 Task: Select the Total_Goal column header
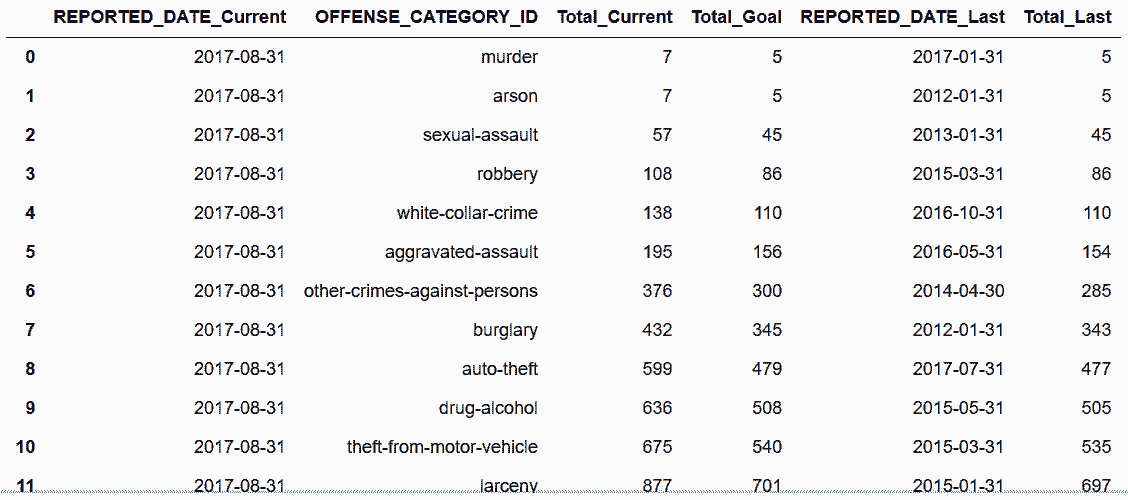click(x=737, y=18)
